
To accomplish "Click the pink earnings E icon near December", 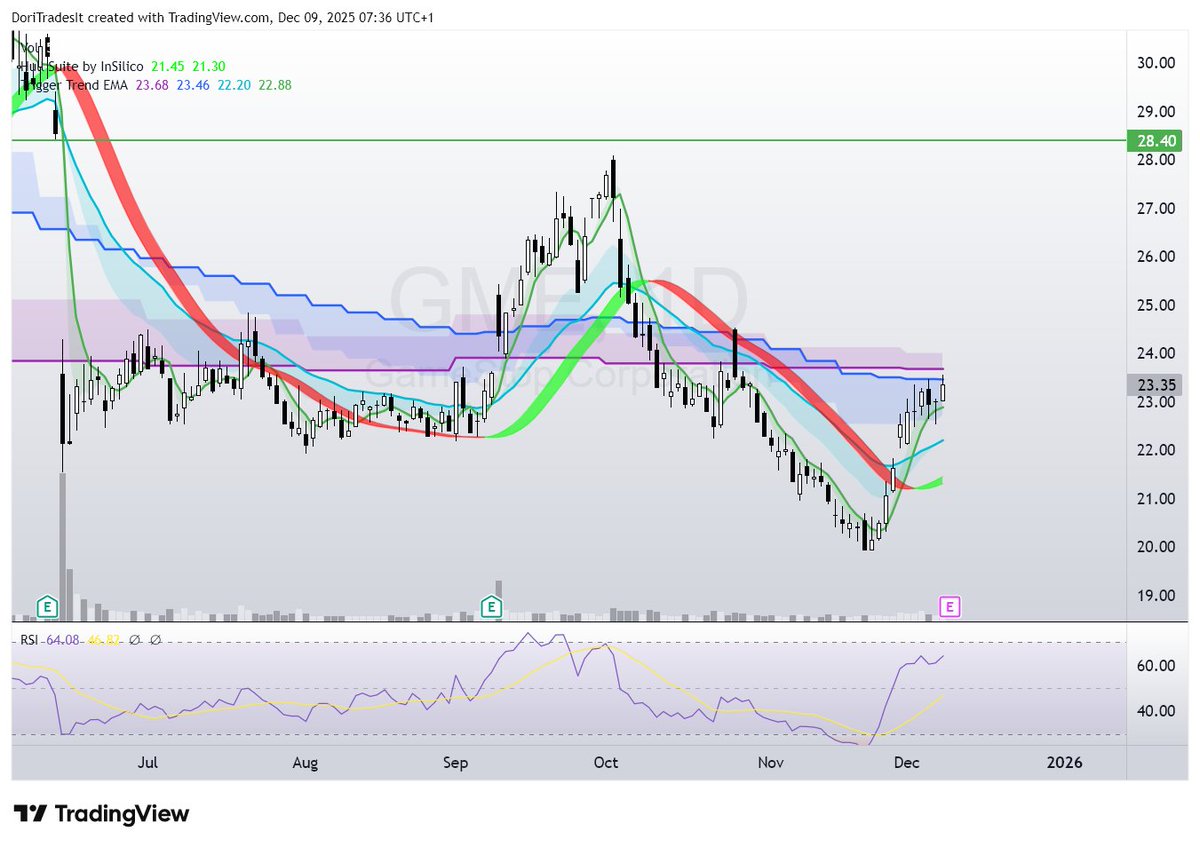I will point(948,607).
